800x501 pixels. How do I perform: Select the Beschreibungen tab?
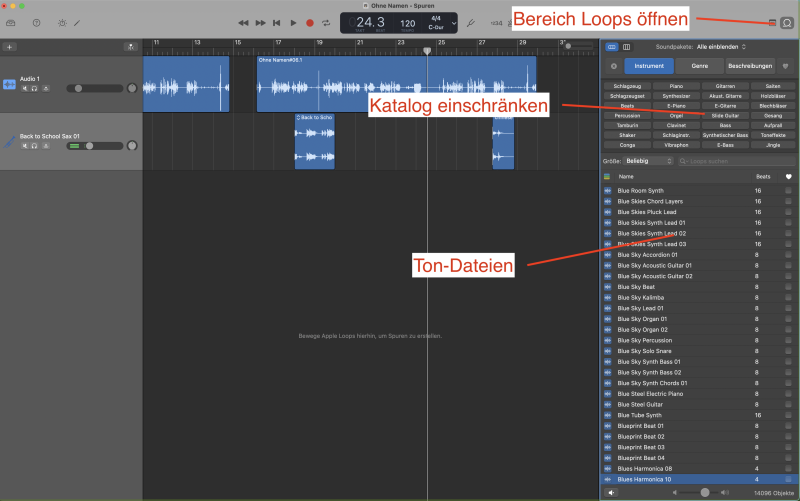pos(750,66)
